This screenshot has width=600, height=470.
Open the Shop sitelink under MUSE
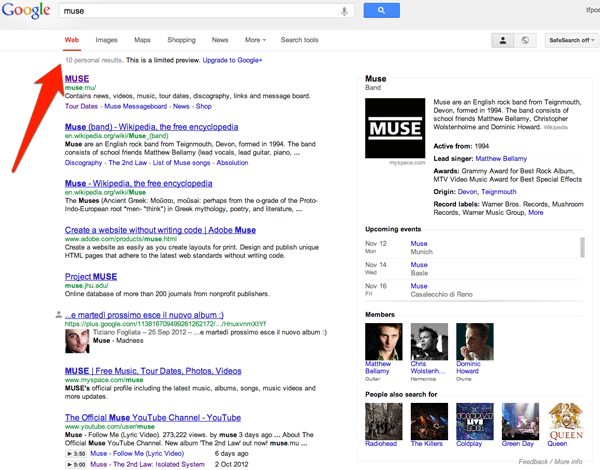coord(204,106)
